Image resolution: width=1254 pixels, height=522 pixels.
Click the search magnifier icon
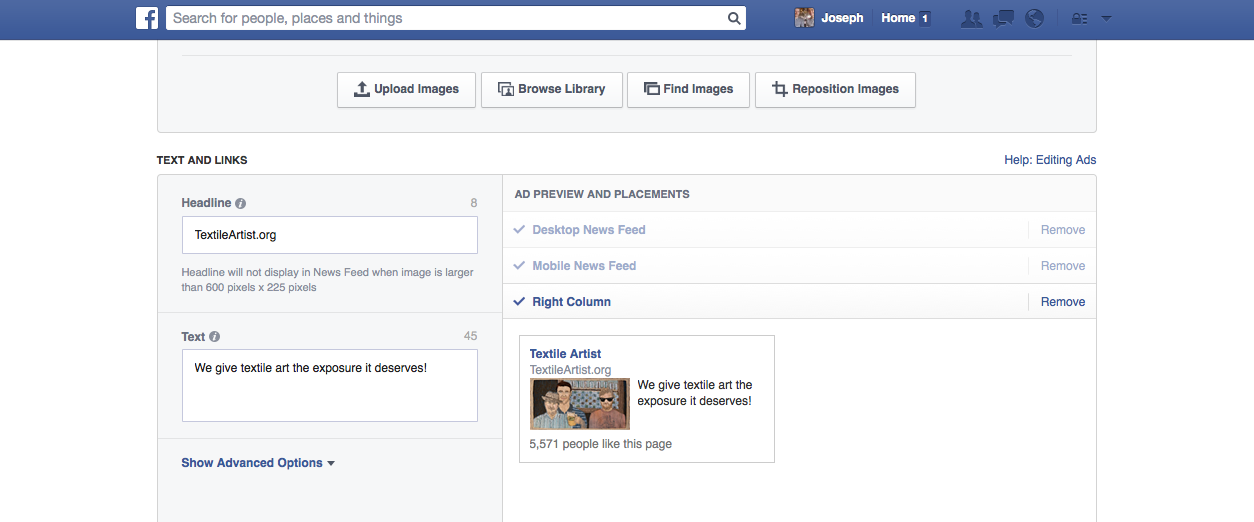pyautogui.click(x=734, y=18)
